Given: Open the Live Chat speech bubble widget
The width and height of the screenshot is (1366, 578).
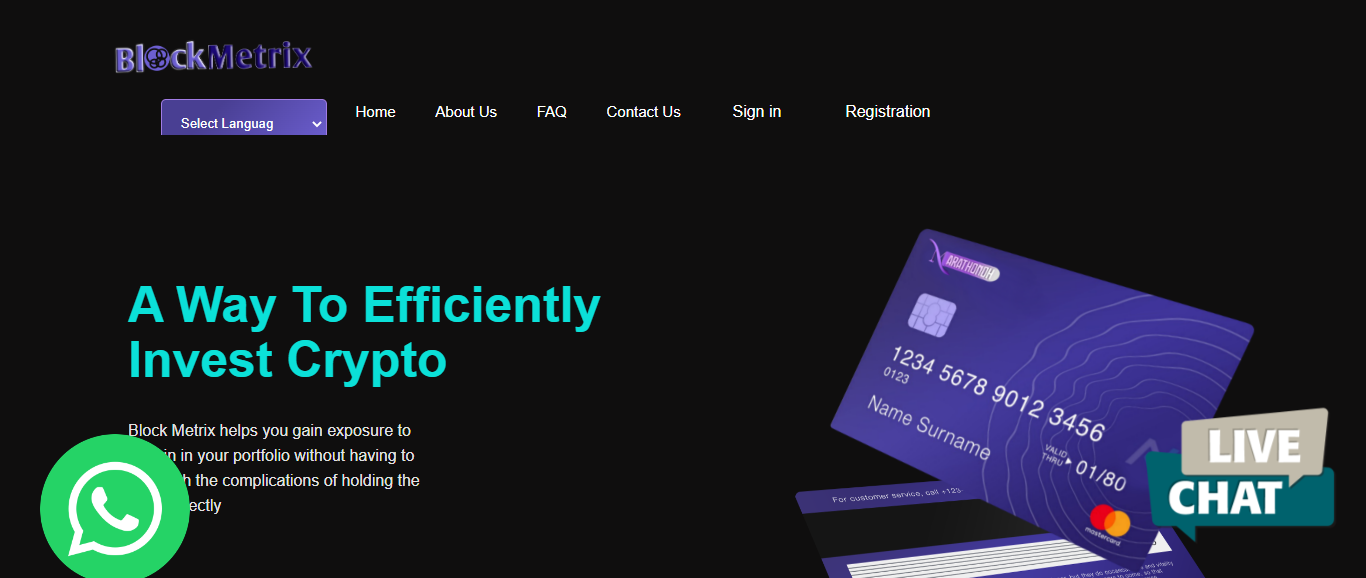Looking at the screenshot, I should [1240, 474].
